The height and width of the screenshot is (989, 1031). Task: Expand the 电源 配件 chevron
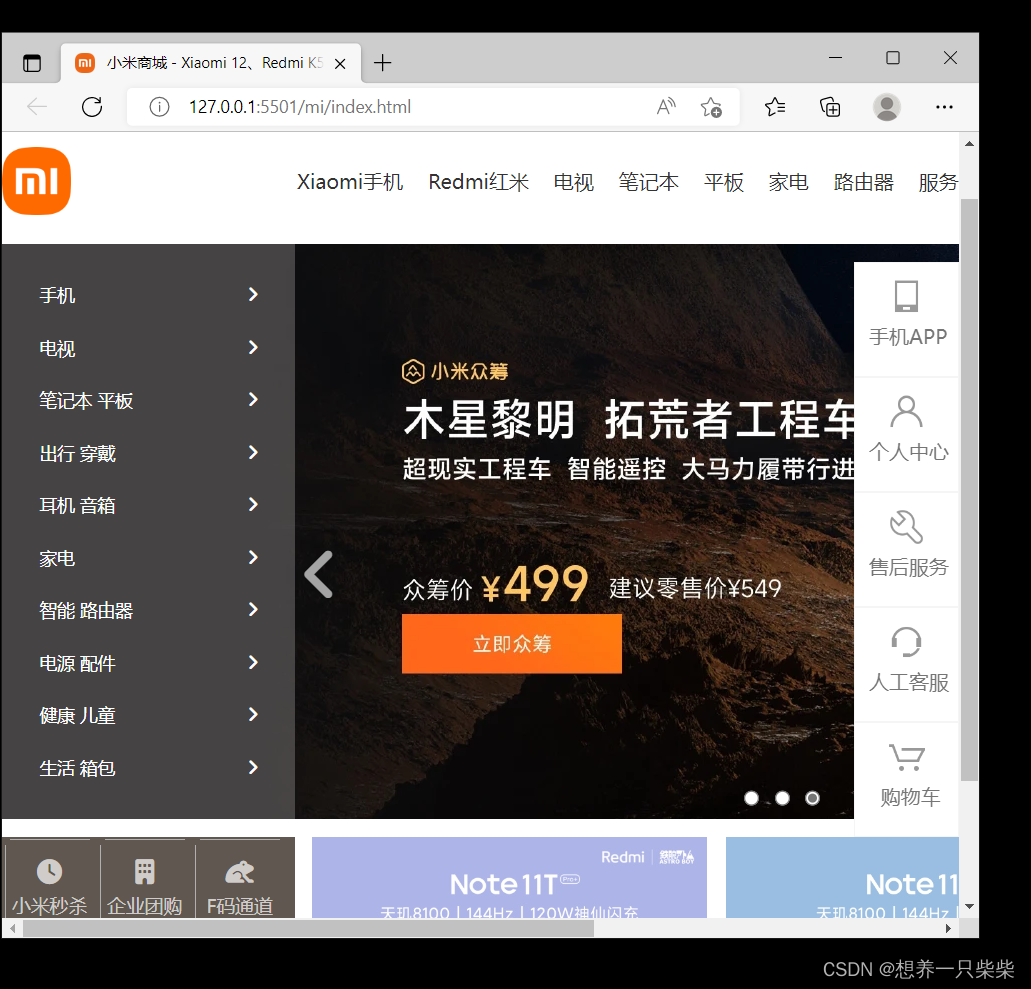tap(253, 662)
